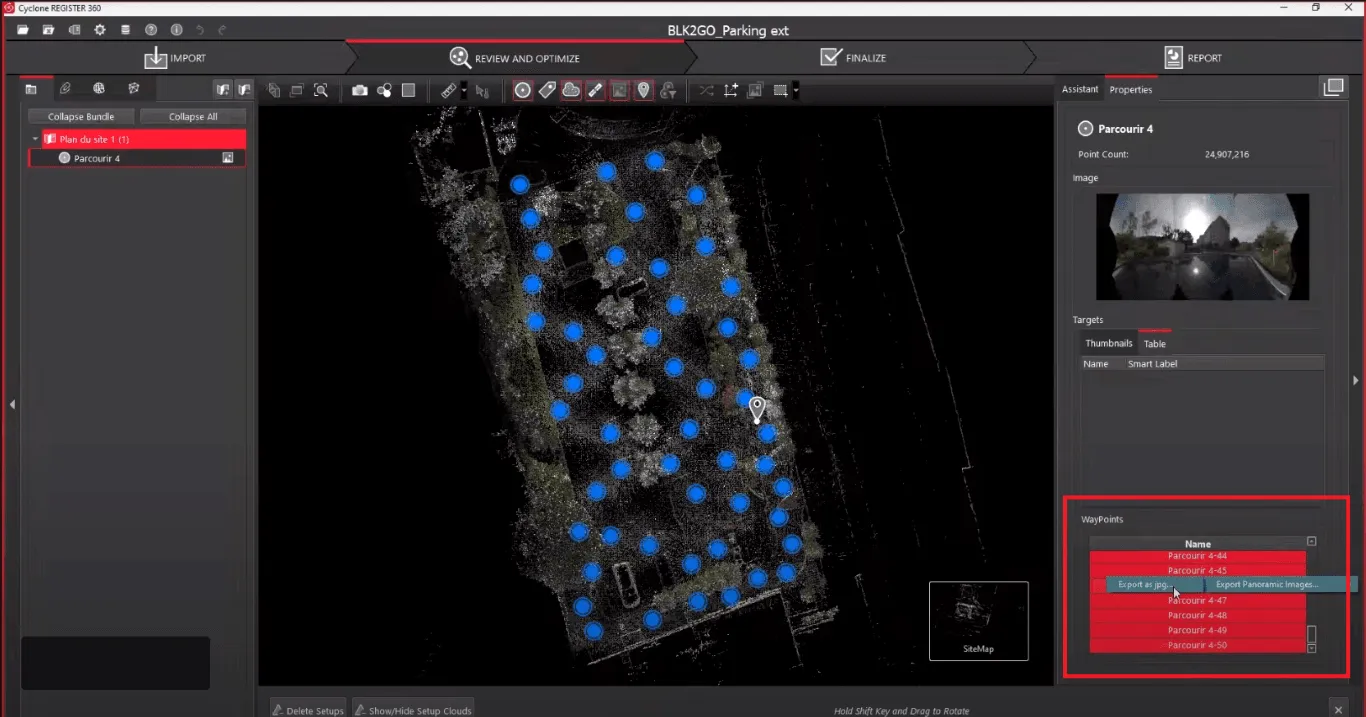The width and height of the screenshot is (1366, 717).
Task: Open the help question mark icon
Action: point(151,30)
